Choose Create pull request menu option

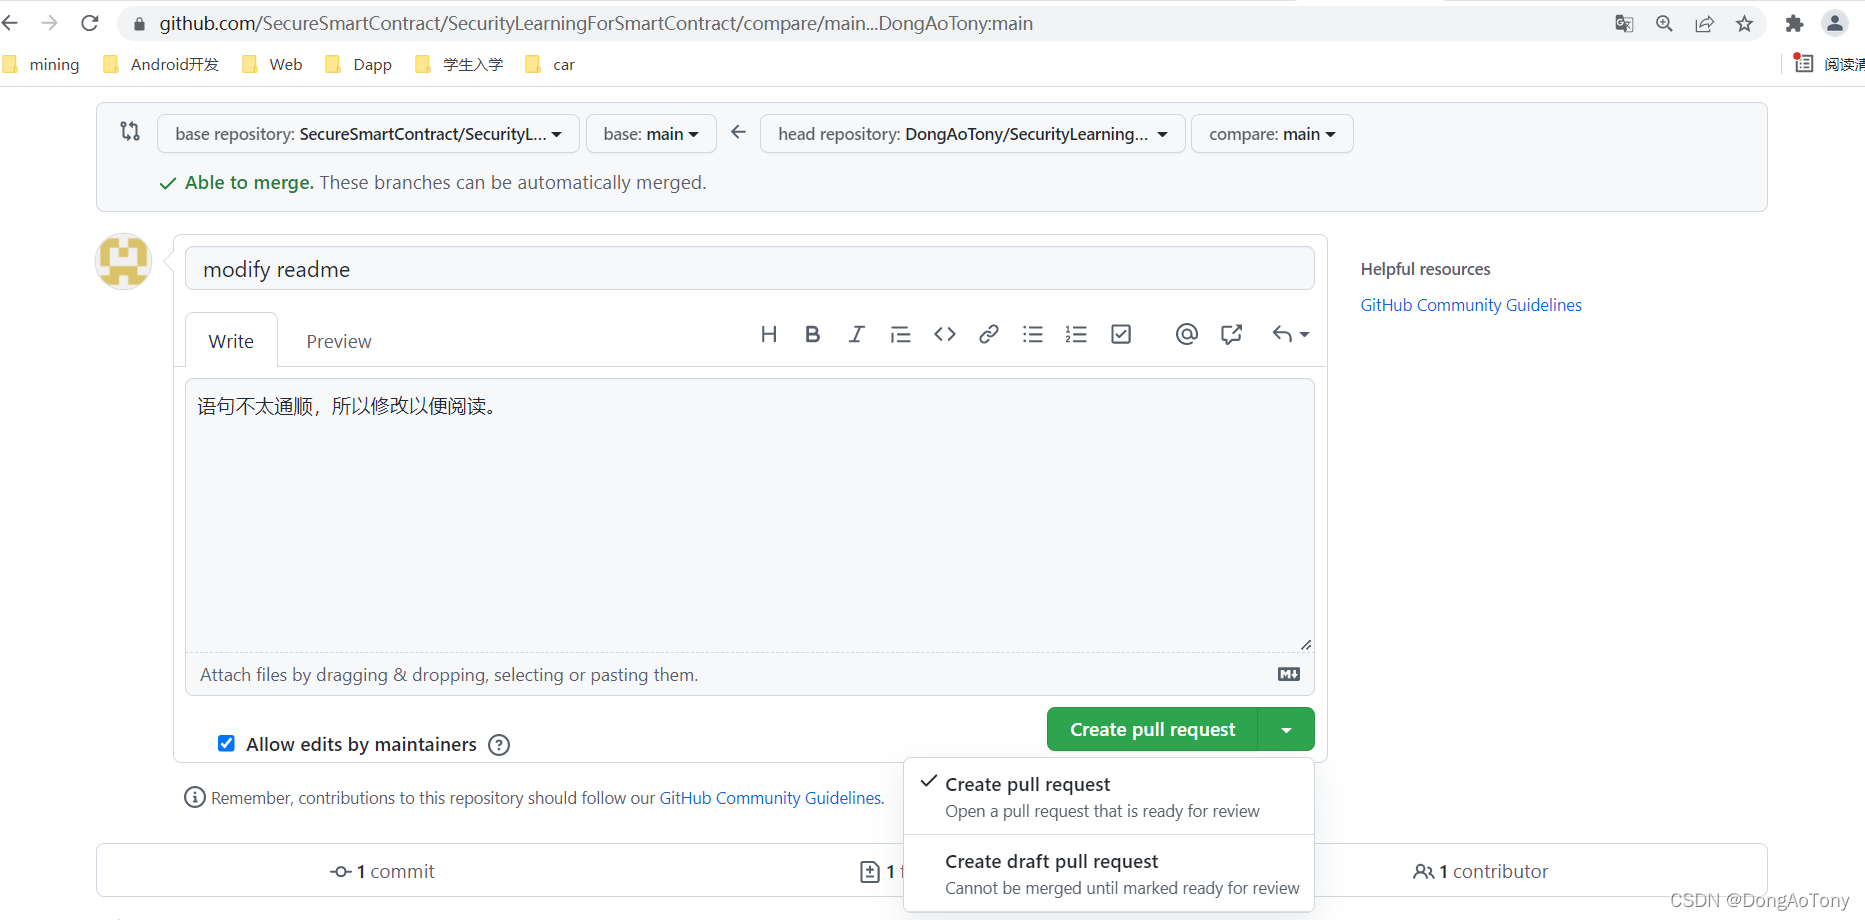click(x=1108, y=797)
